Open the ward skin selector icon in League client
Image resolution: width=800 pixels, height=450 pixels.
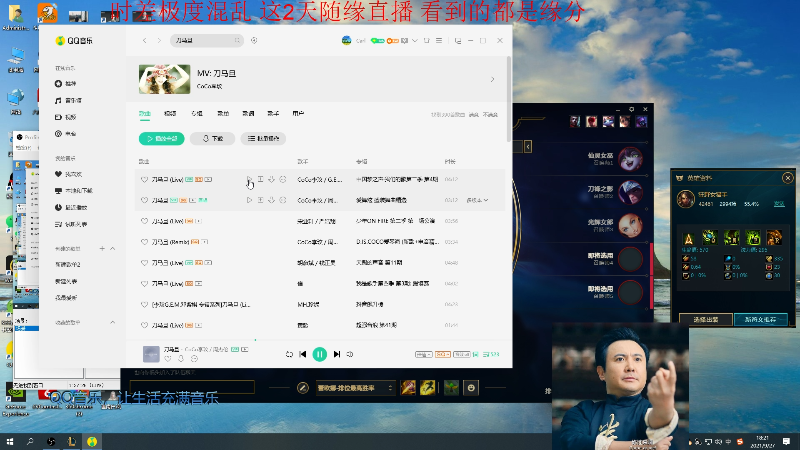(451, 388)
